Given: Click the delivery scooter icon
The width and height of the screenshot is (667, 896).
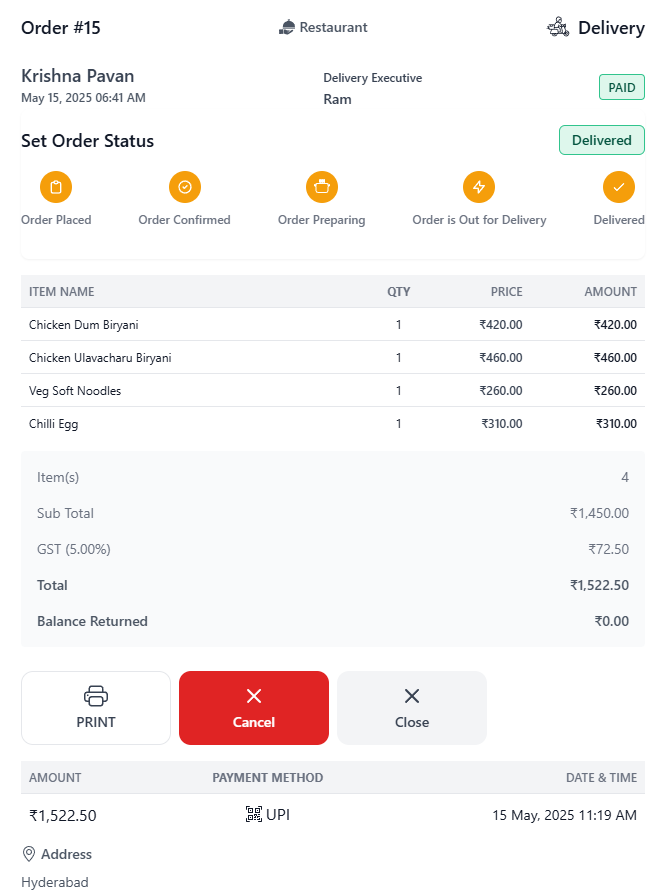Looking at the screenshot, I should (x=558, y=27).
